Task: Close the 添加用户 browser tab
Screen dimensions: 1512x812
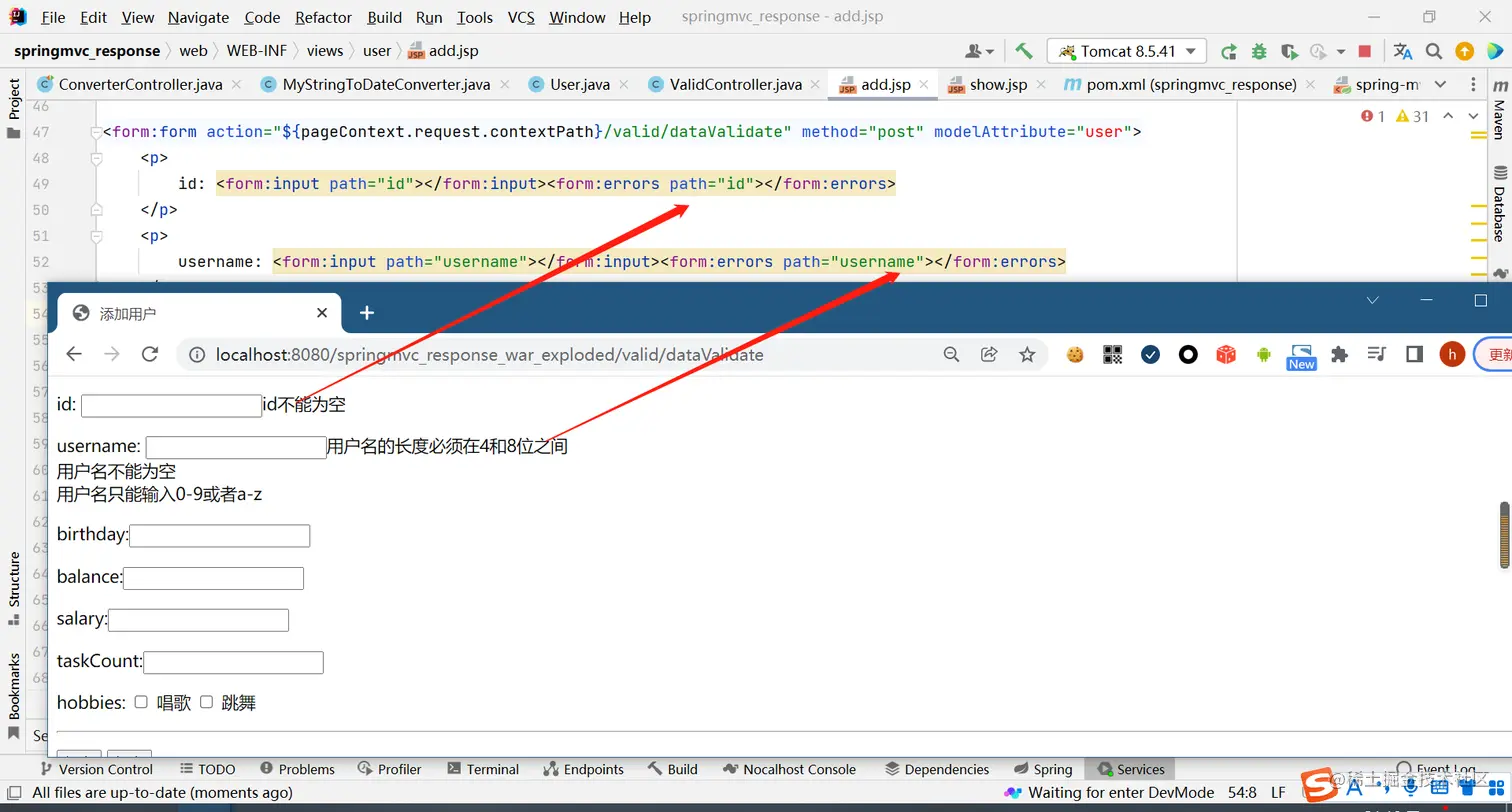Action: tap(322, 313)
